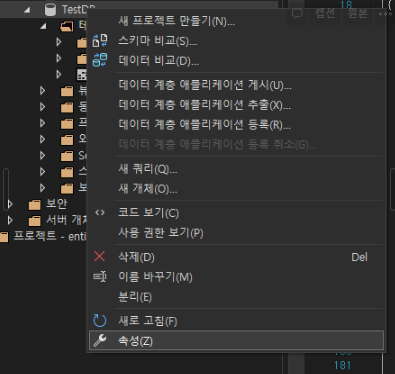Click the circular refresh icon for 새로 고침
395x374 pixels.
click(x=100, y=321)
